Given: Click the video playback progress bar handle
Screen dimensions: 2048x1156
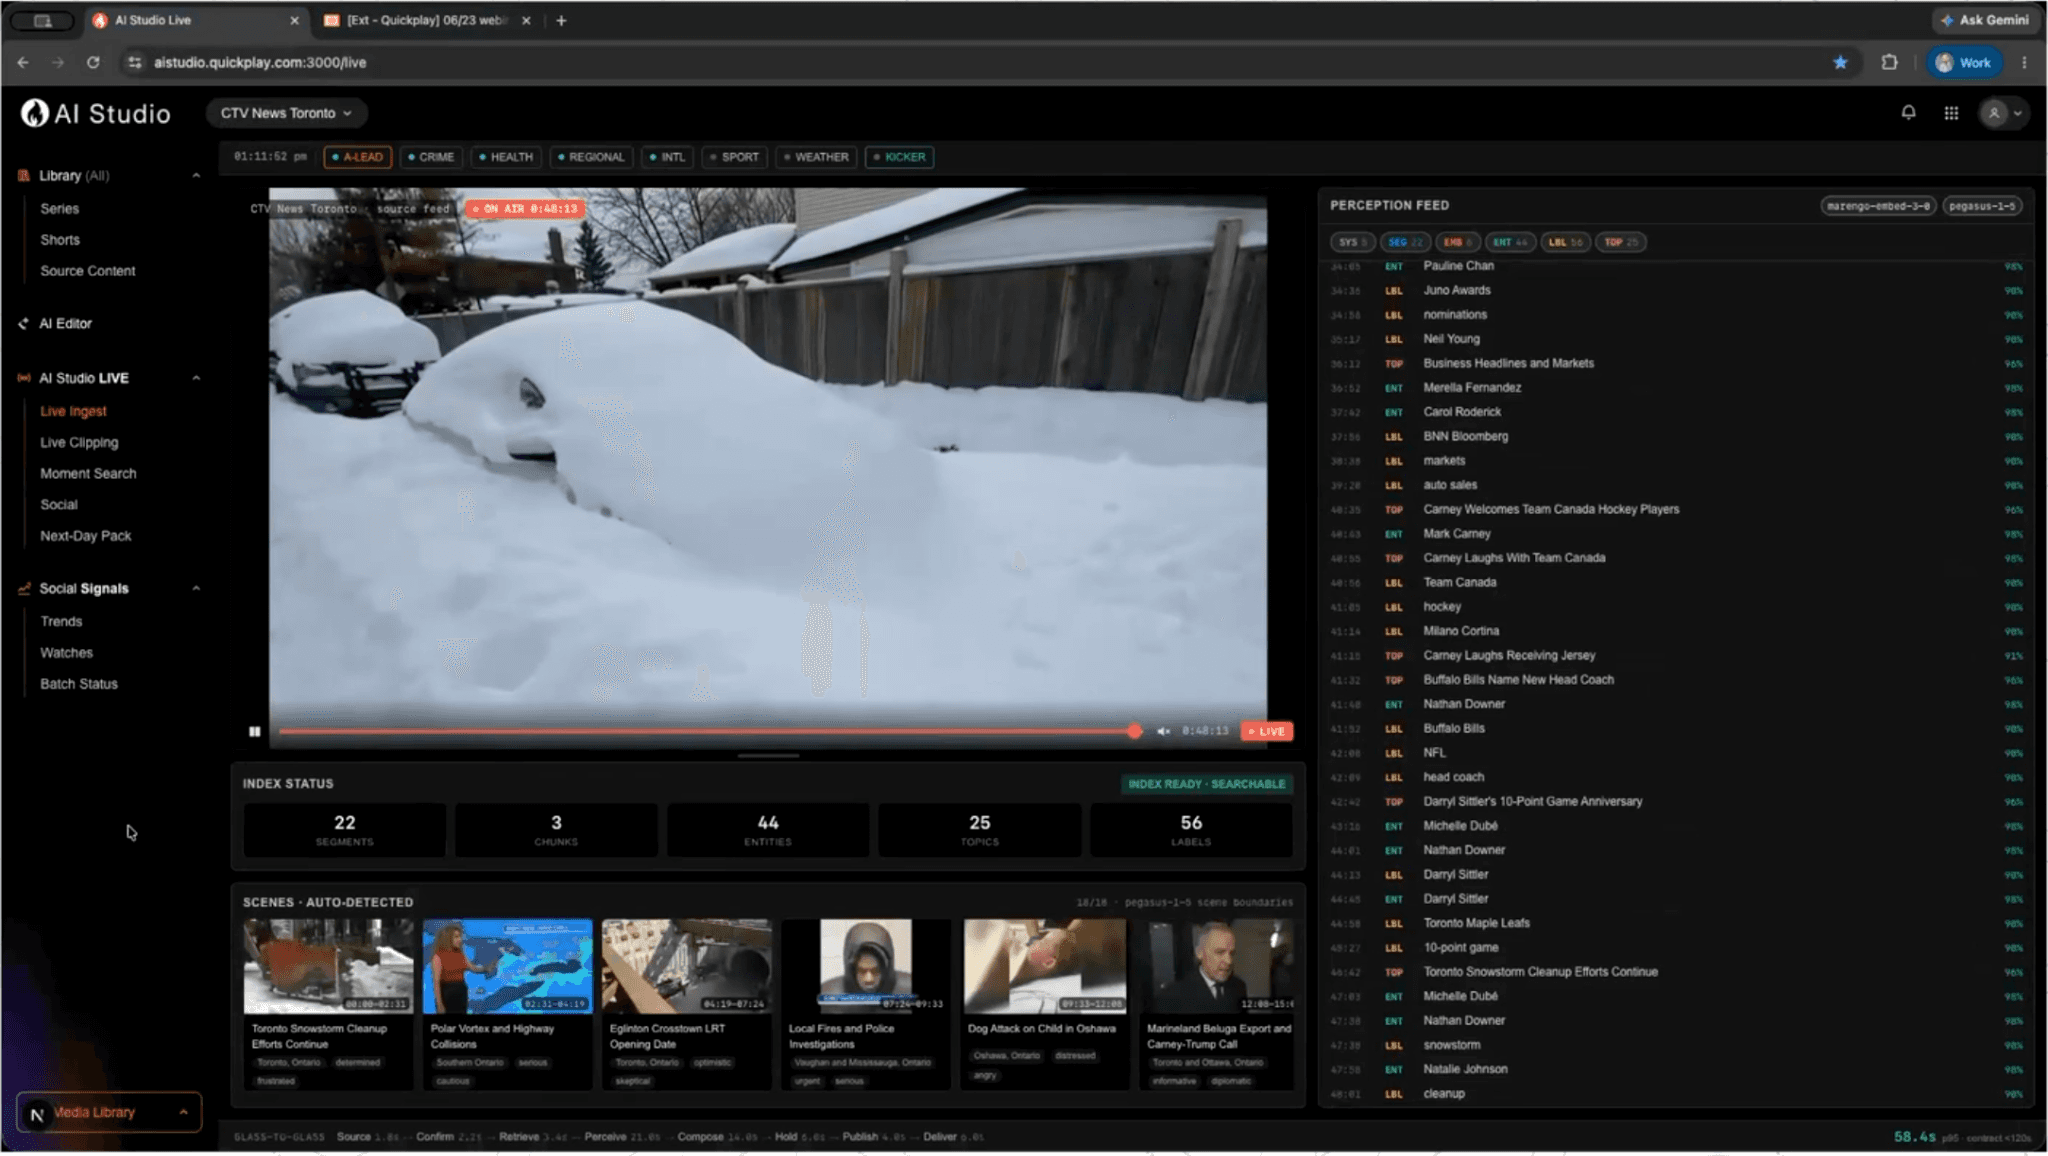Looking at the screenshot, I should point(1134,731).
